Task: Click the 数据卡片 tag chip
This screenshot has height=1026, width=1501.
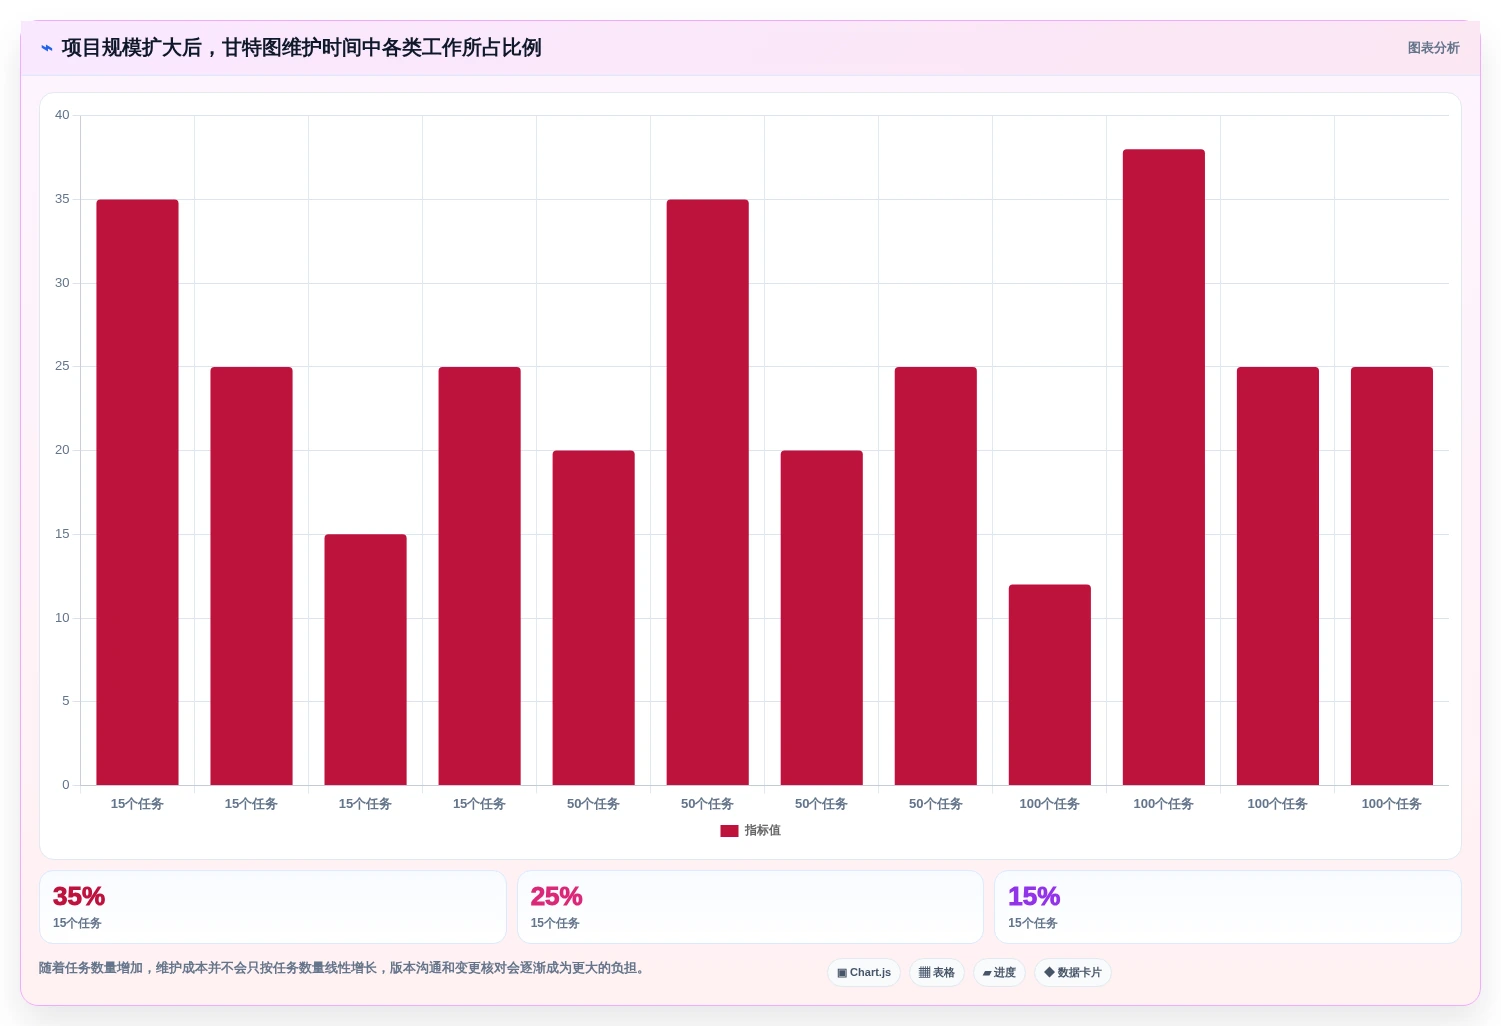Action: [x=1073, y=973]
